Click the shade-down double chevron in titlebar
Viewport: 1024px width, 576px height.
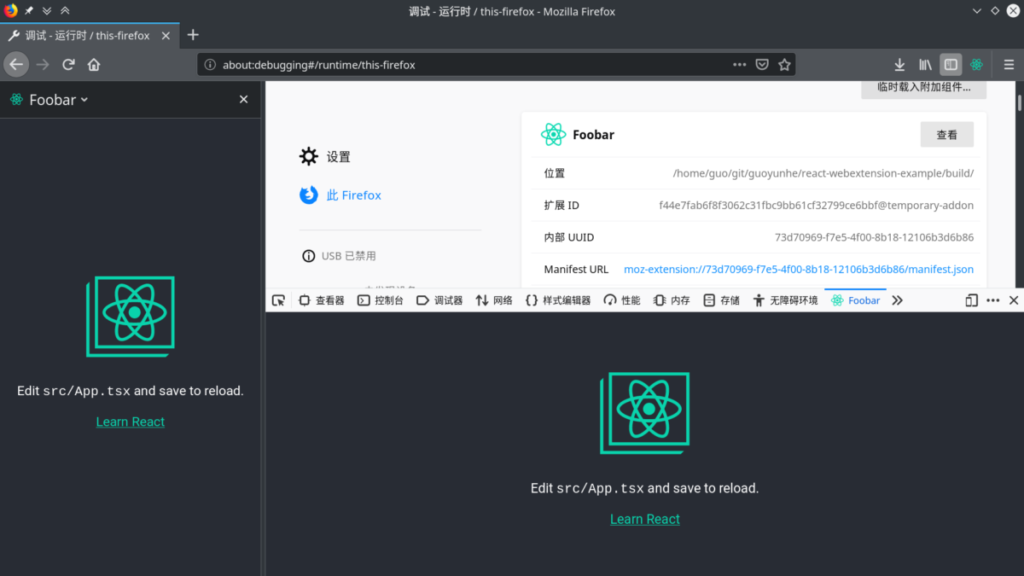[x=46, y=10]
